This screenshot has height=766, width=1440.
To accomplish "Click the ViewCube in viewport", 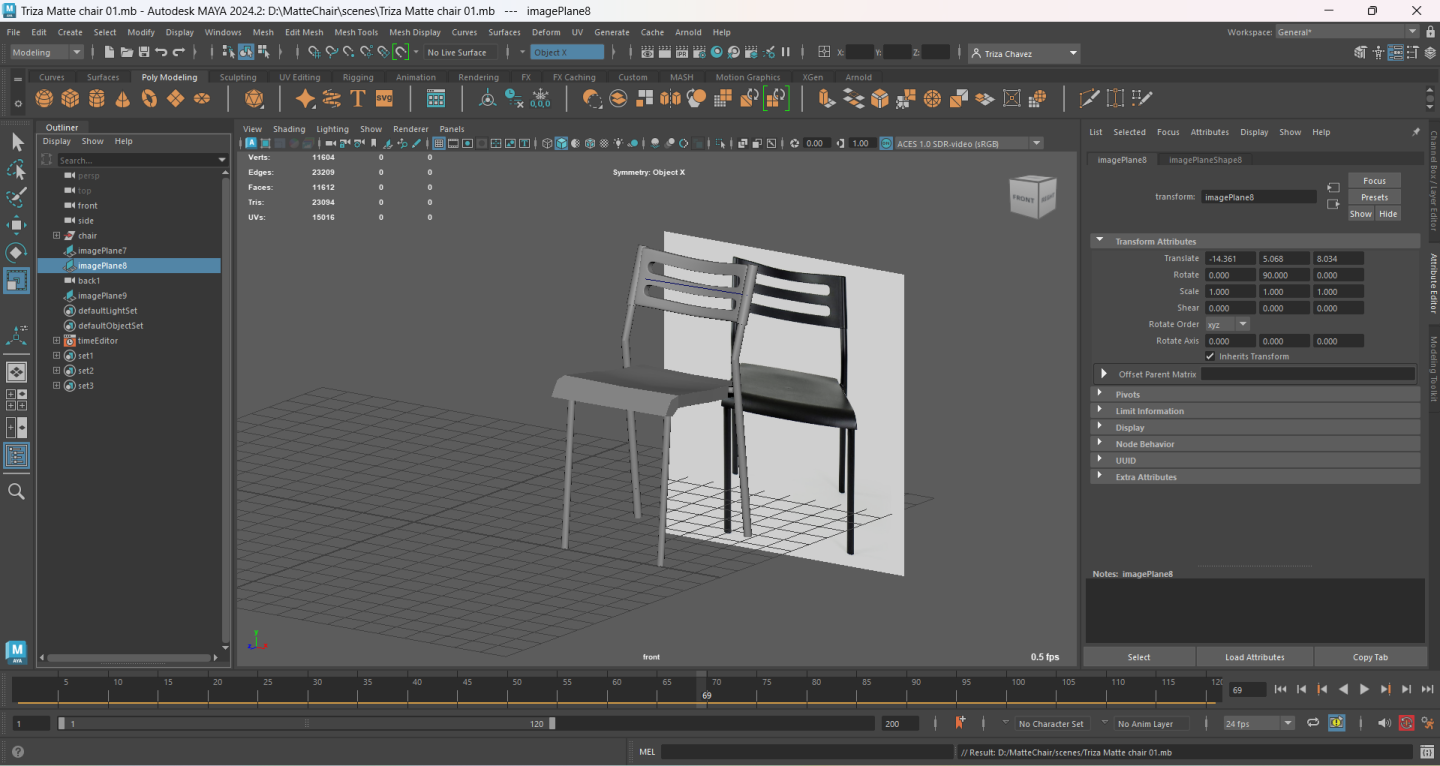I will tap(1032, 198).
